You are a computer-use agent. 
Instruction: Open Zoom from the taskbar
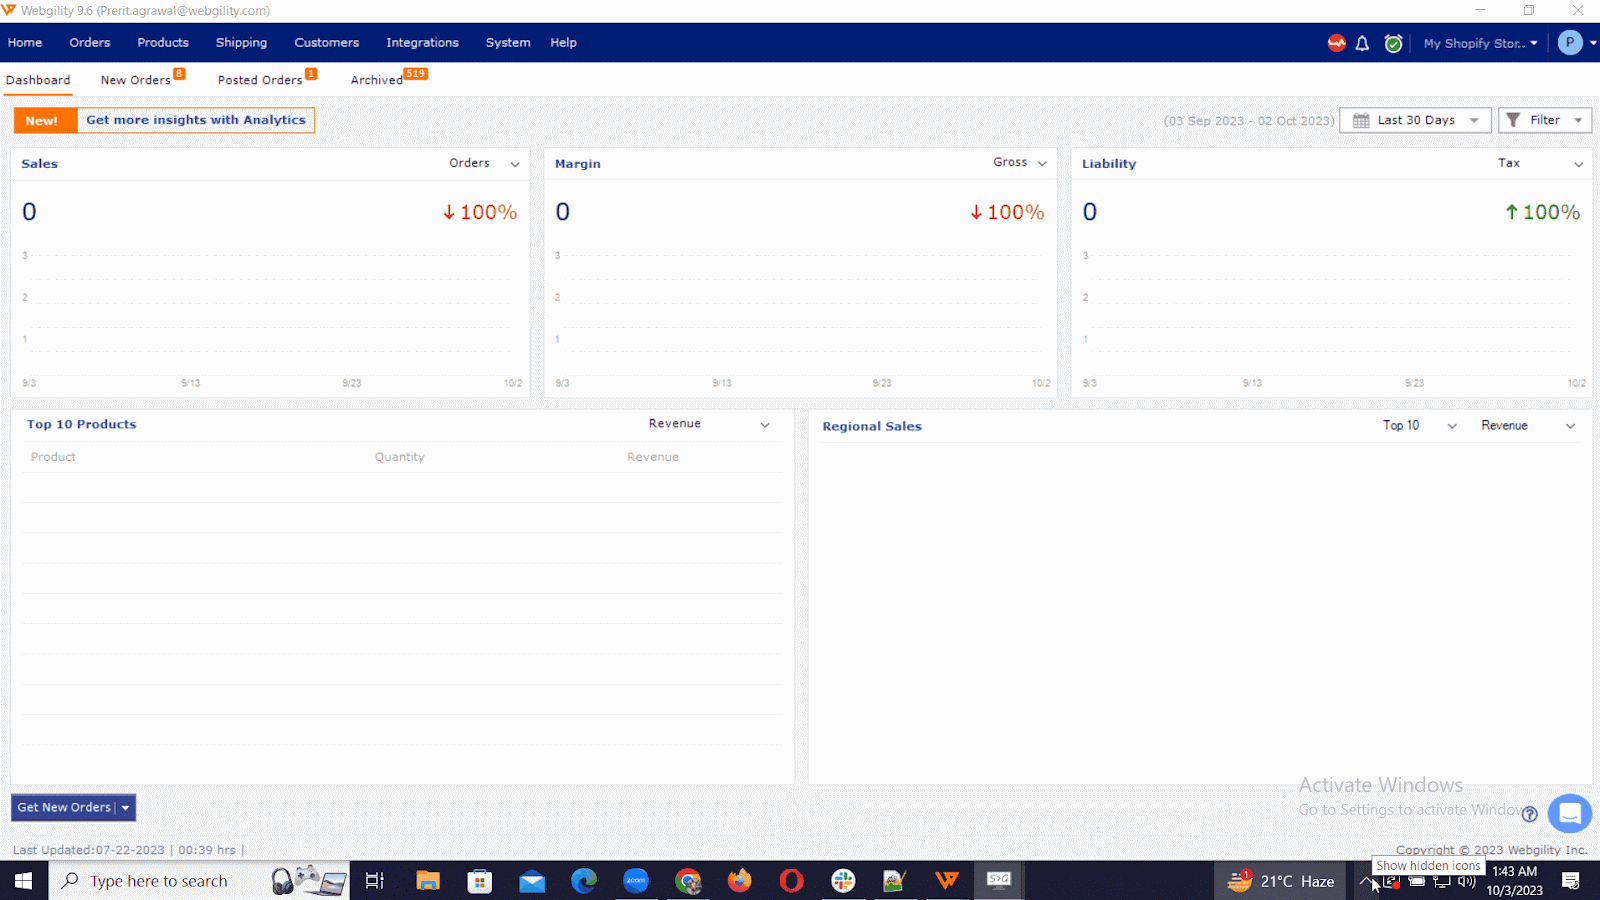point(636,880)
